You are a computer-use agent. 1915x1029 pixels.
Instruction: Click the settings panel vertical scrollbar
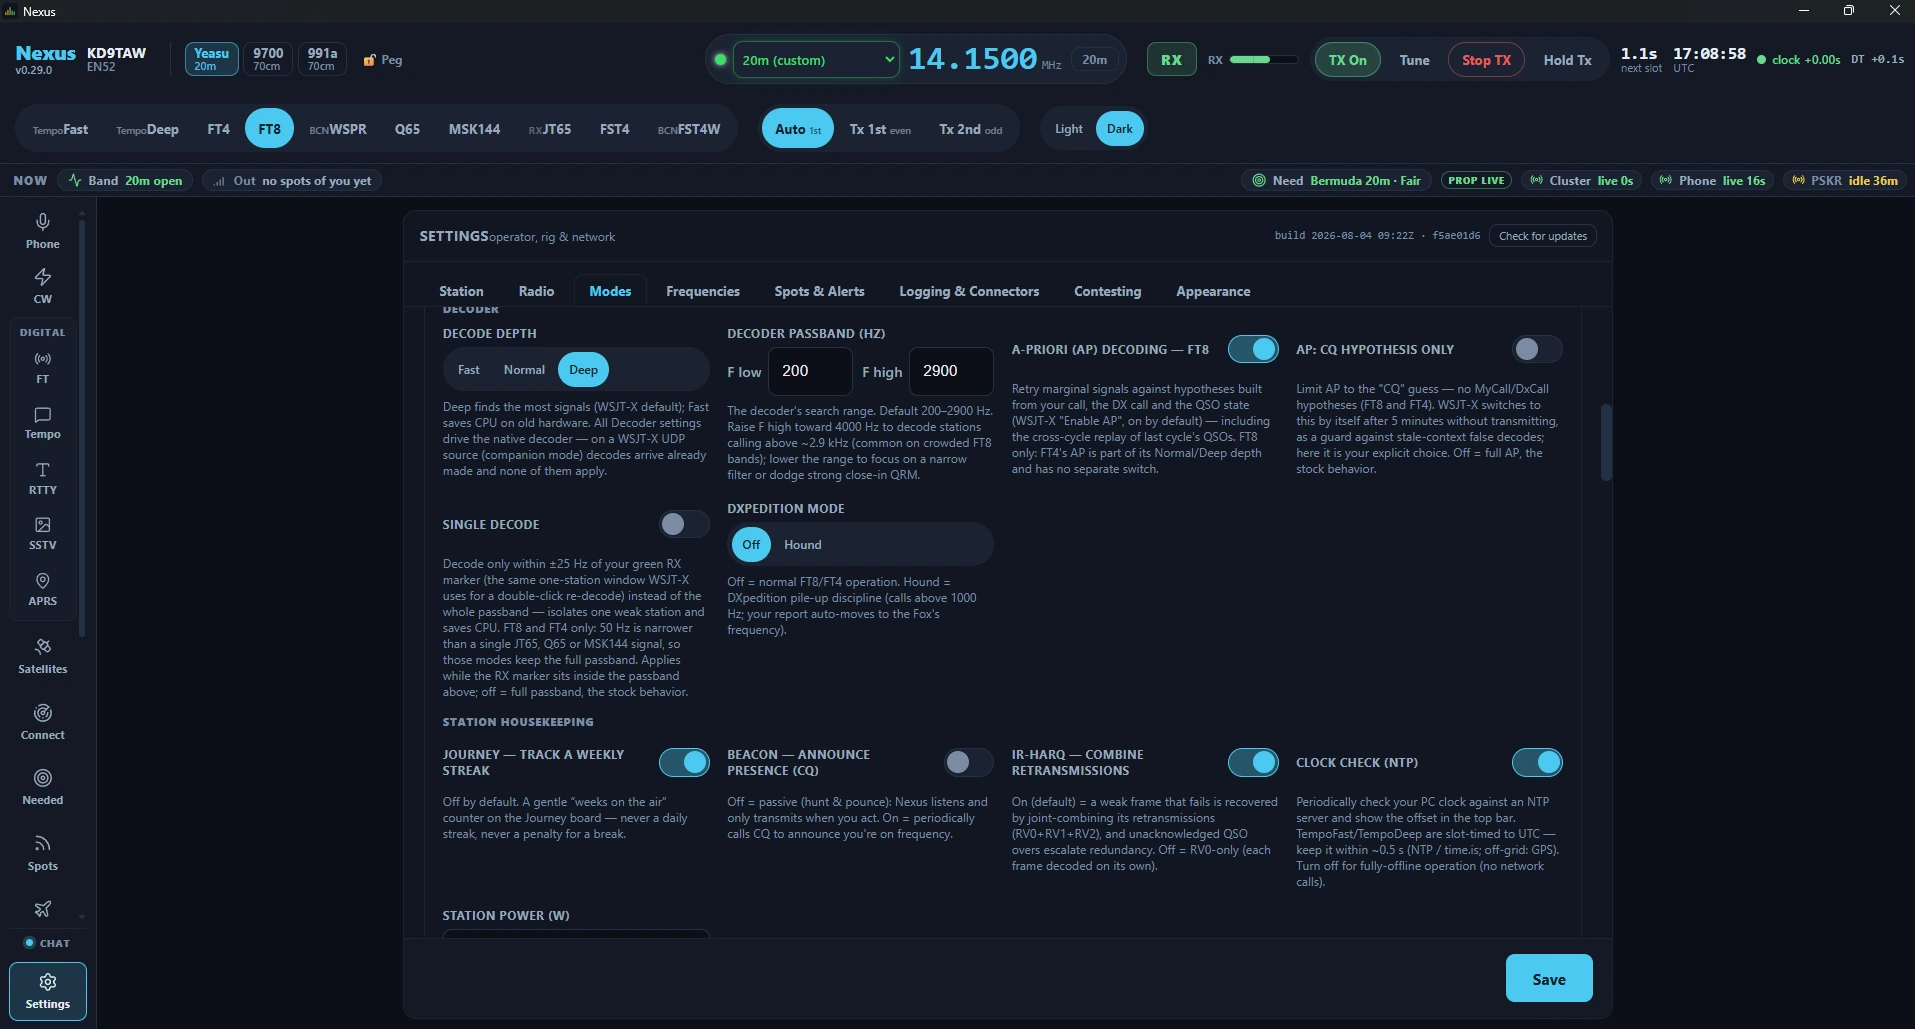[x=1606, y=441]
